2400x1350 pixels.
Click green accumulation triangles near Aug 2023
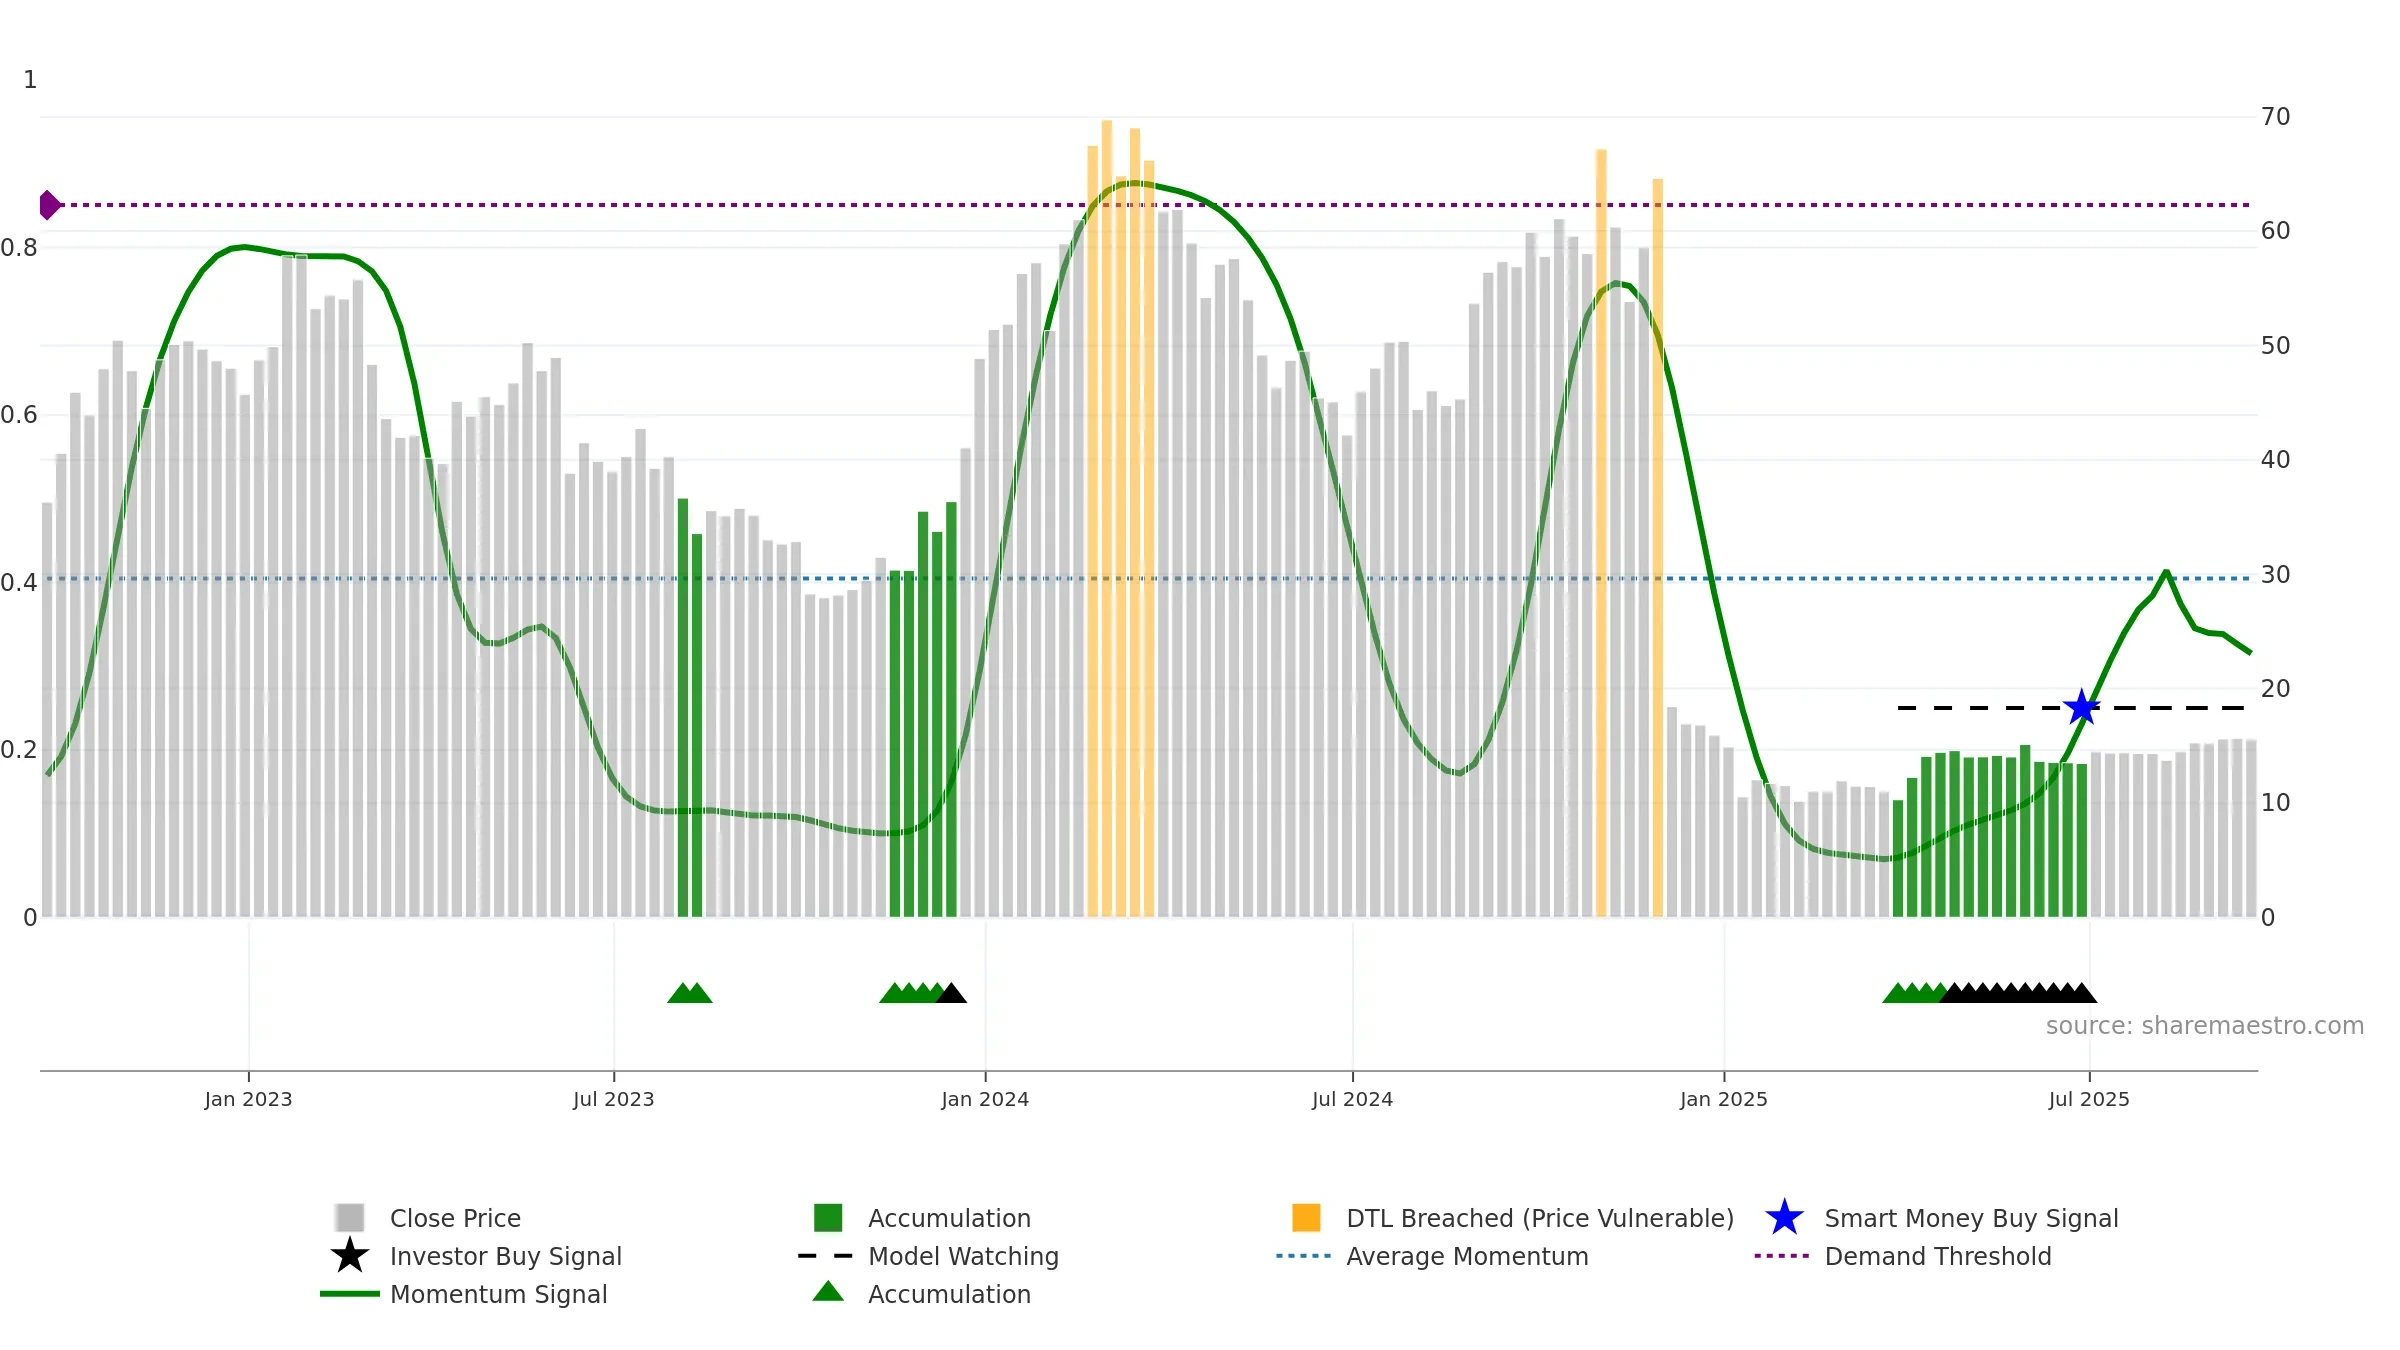(690, 993)
